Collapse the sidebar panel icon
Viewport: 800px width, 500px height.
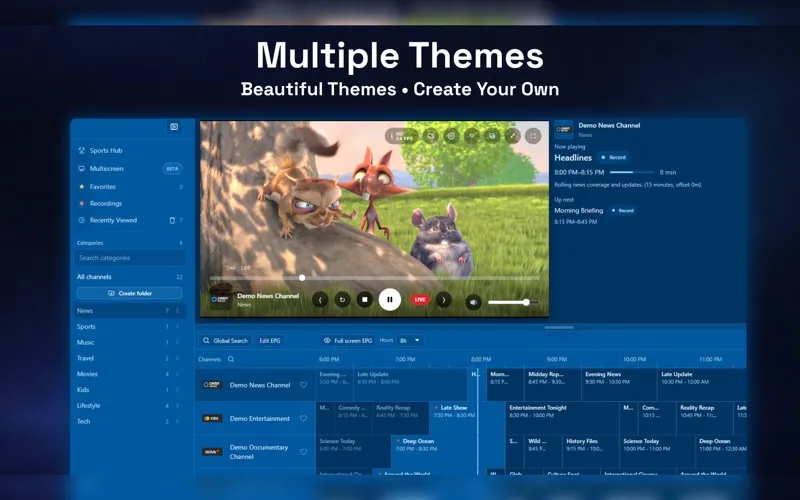(174, 127)
